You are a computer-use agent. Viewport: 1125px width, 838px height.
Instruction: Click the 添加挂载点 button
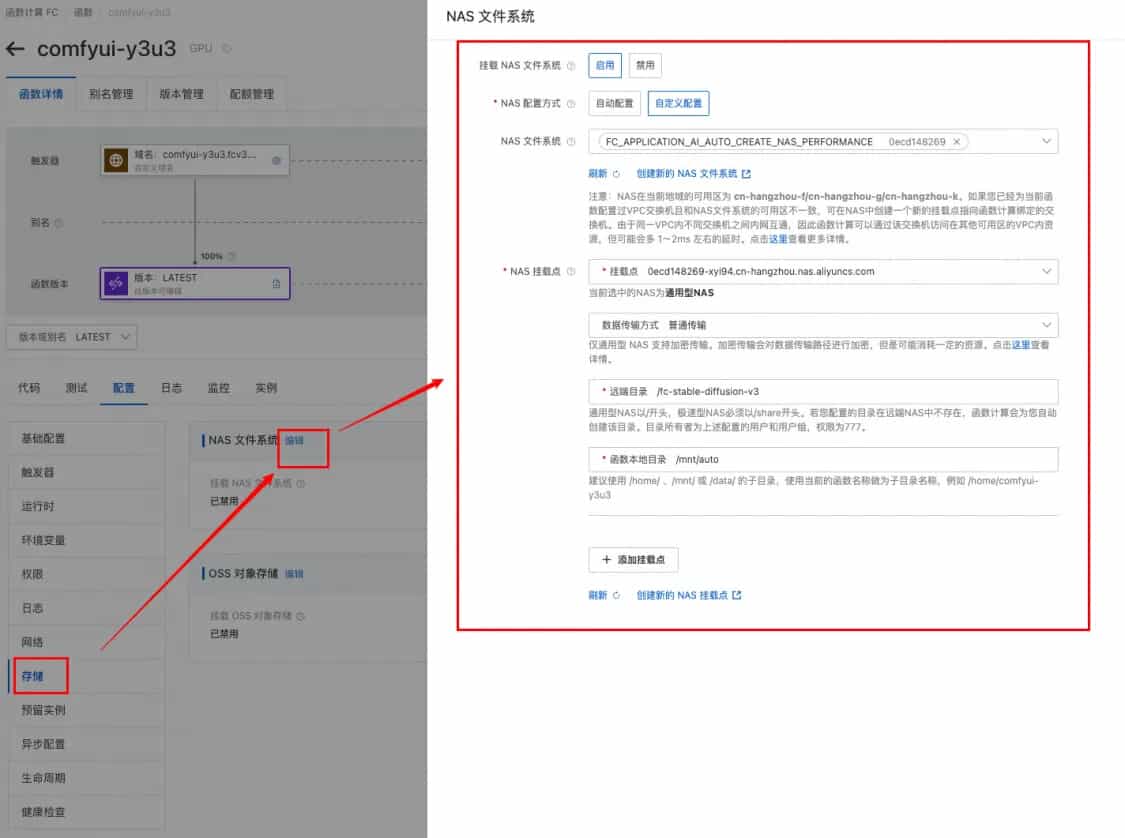click(633, 560)
